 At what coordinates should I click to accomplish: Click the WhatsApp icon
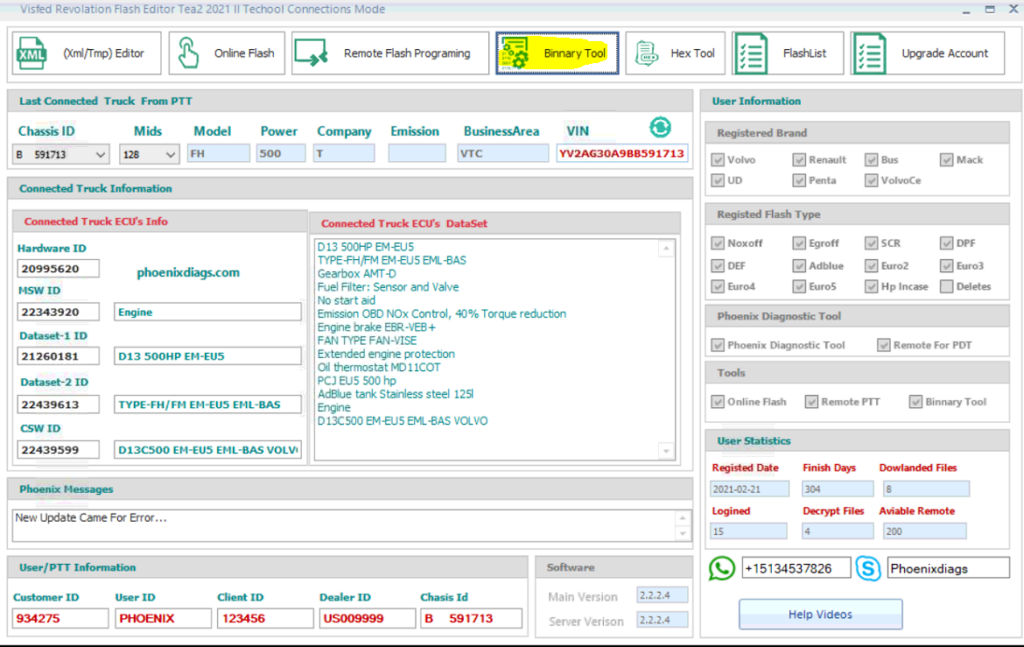click(722, 568)
